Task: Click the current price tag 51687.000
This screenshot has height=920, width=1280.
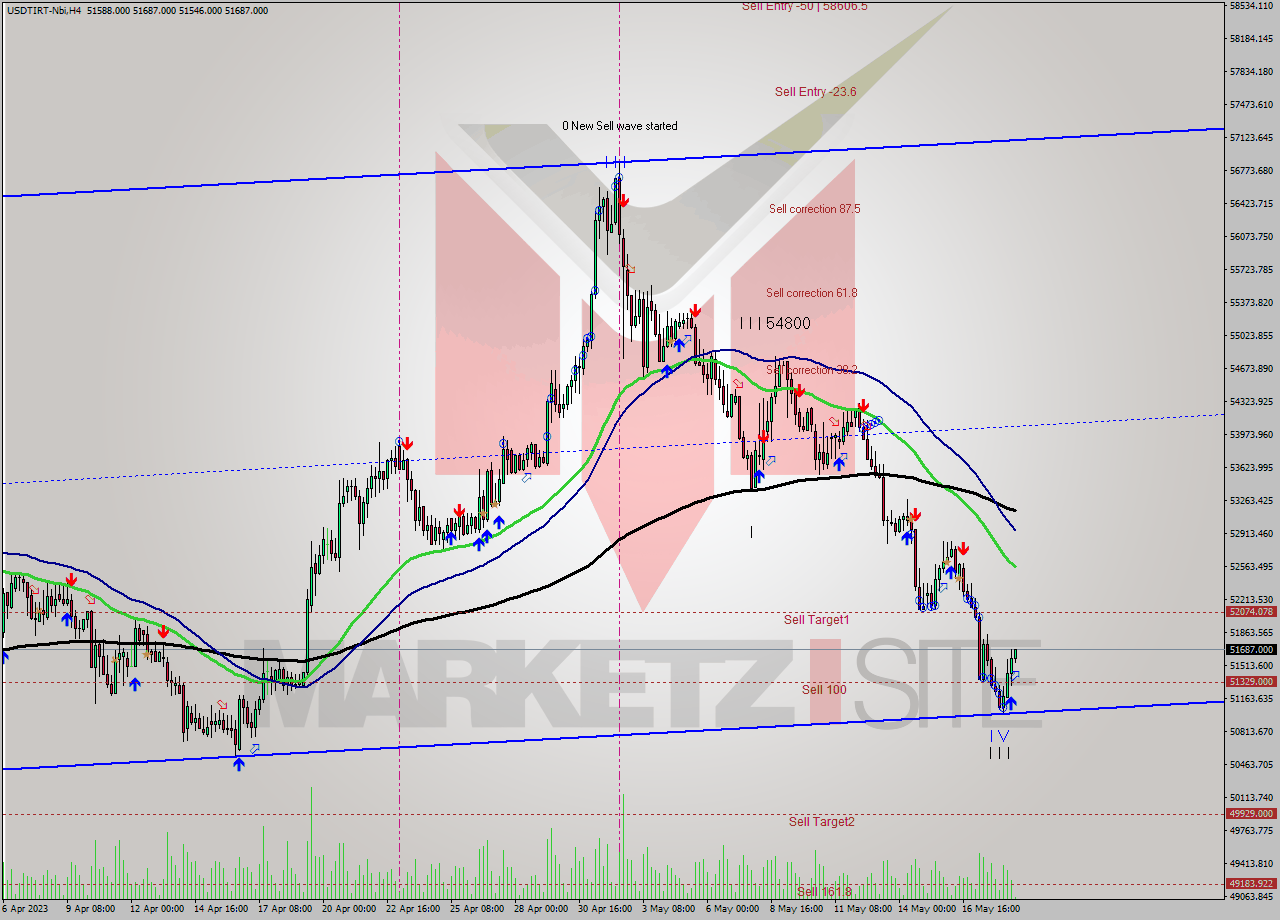Action: [x=1251, y=650]
